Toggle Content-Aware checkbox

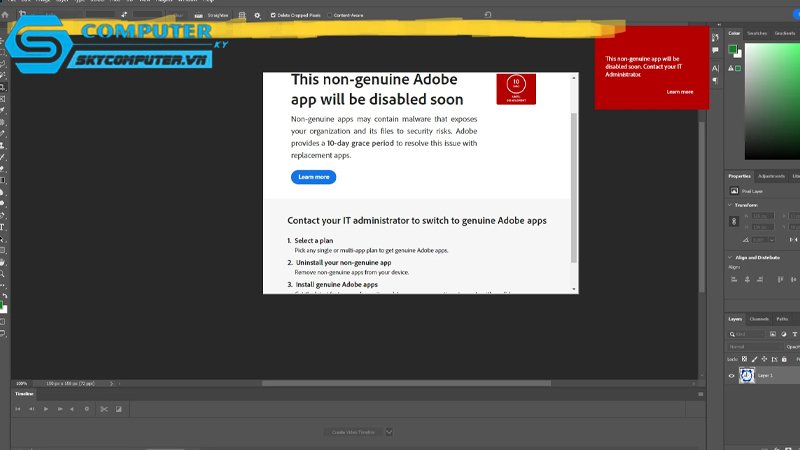pyautogui.click(x=330, y=15)
